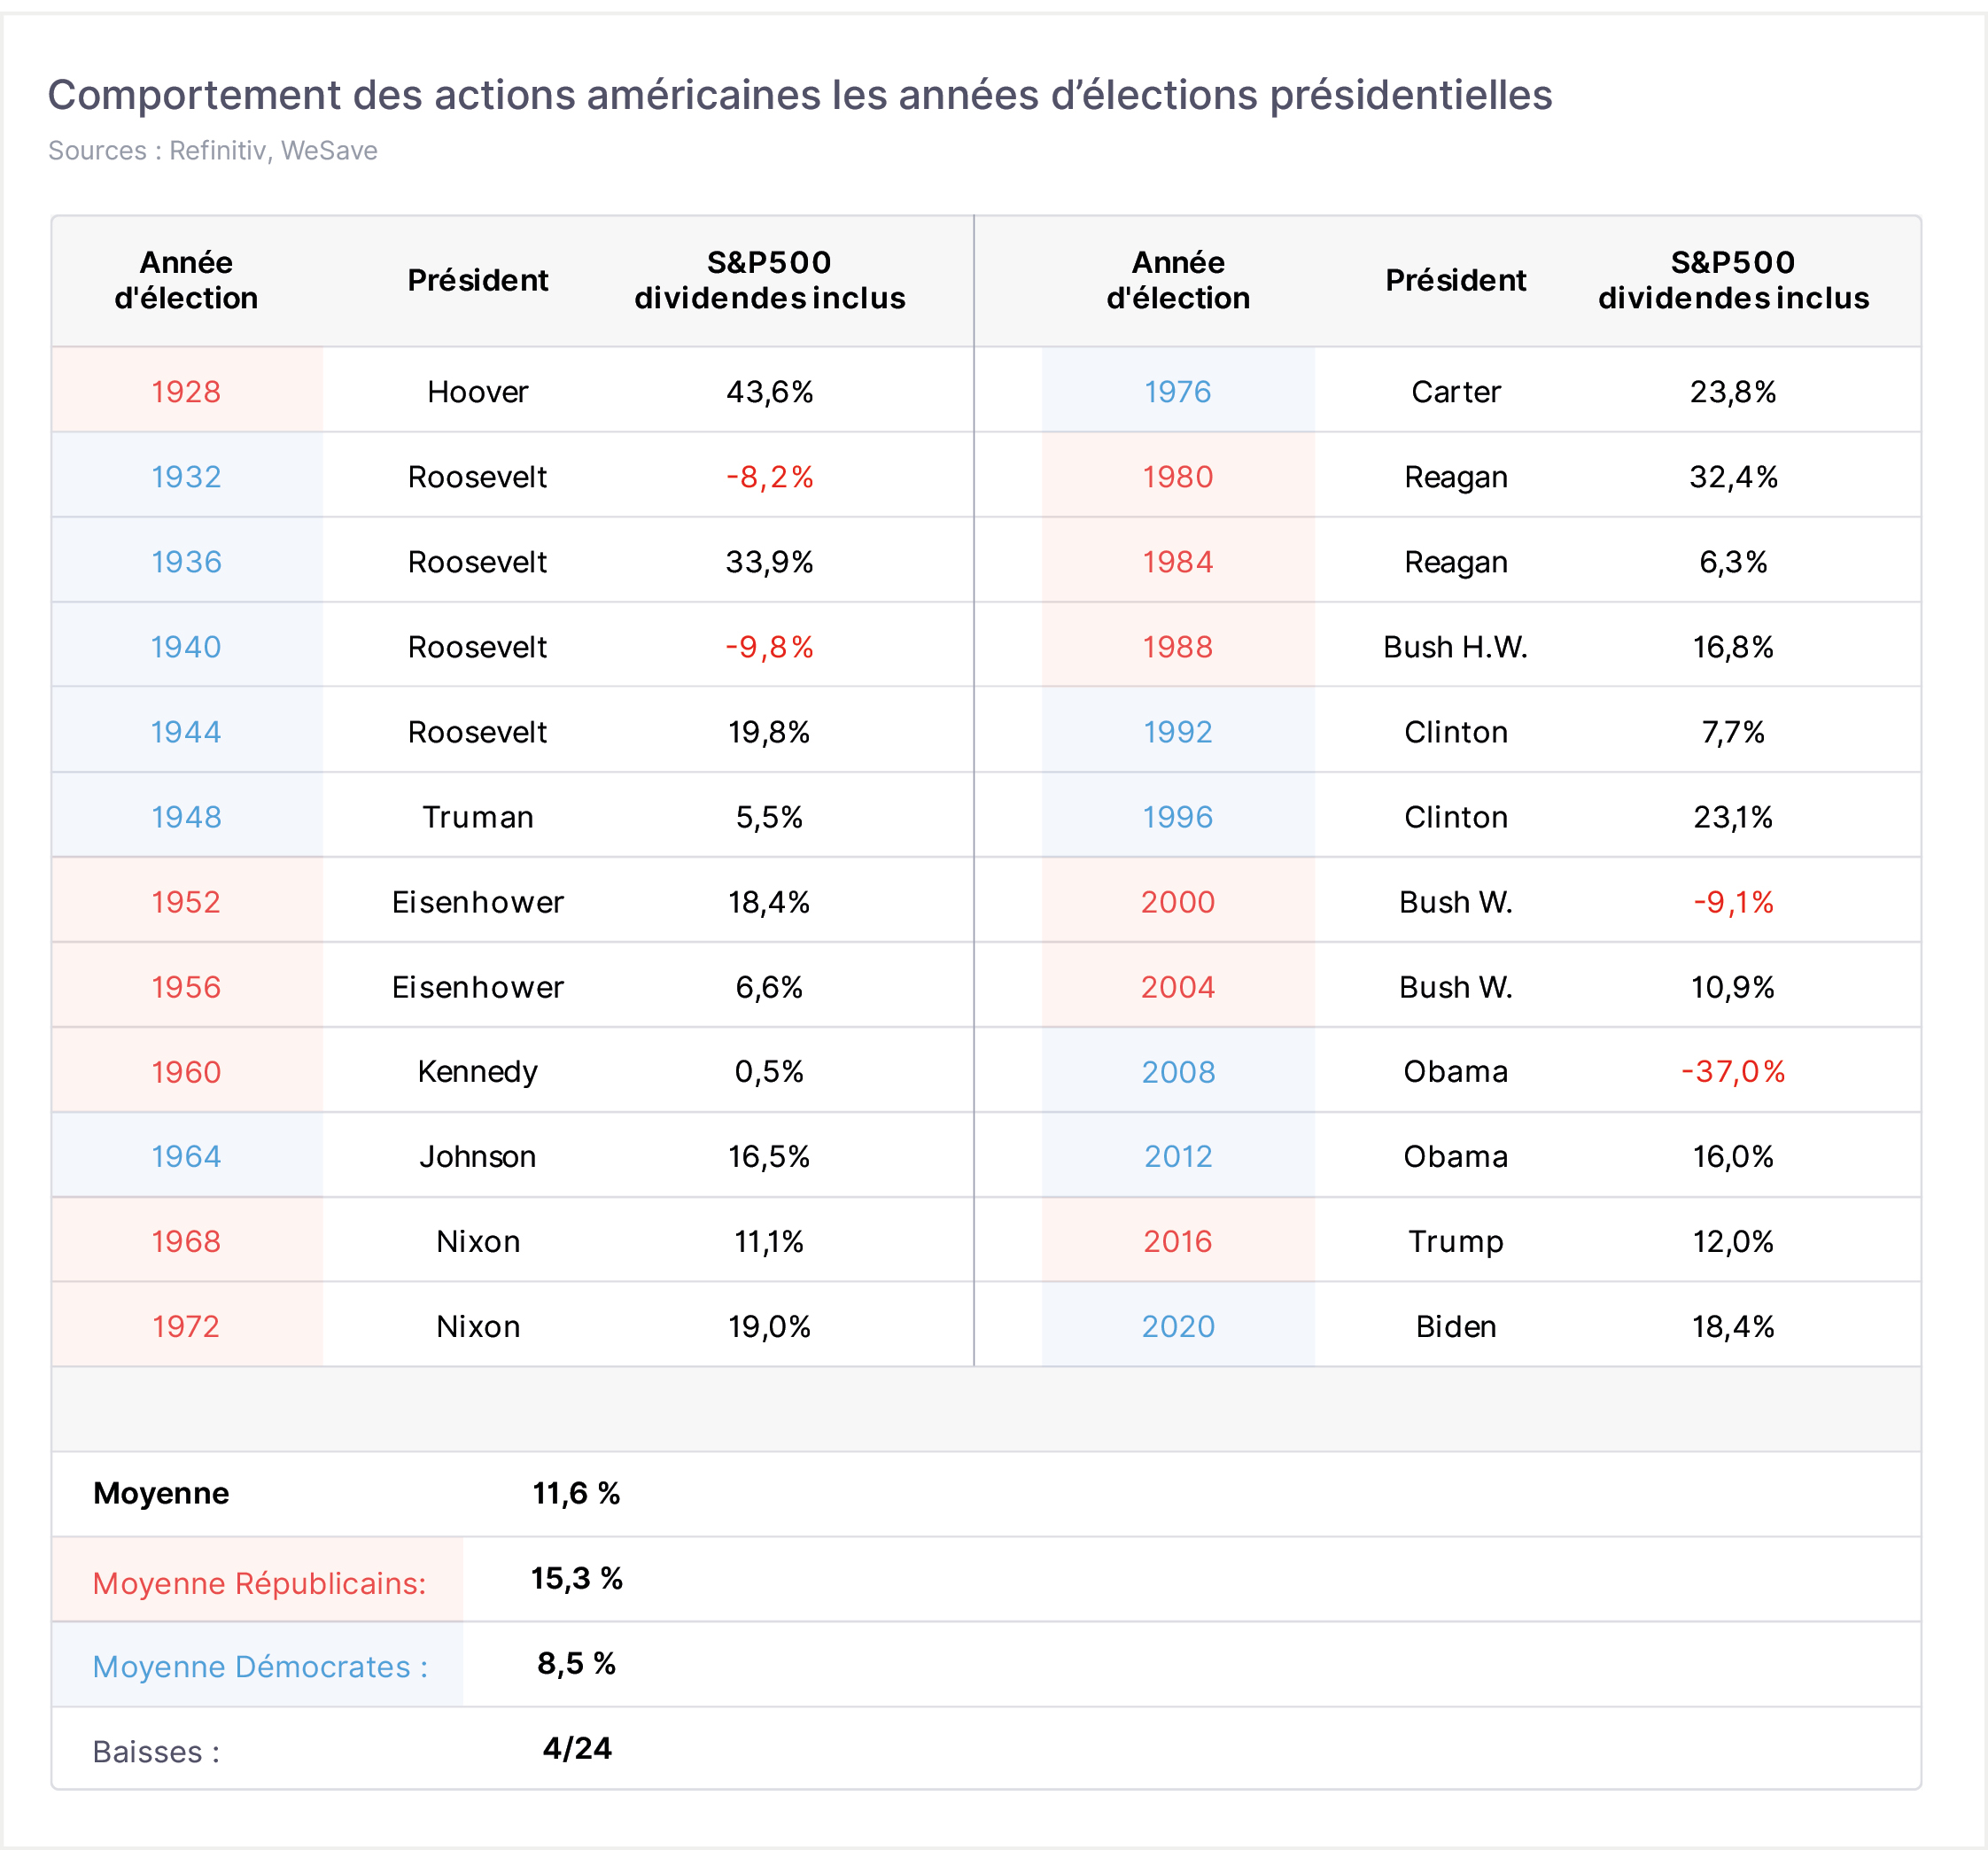Image resolution: width=1988 pixels, height=1850 pixels.
Task: Click the -37,0% value for Obama
Action: tap(1732, 1072)
